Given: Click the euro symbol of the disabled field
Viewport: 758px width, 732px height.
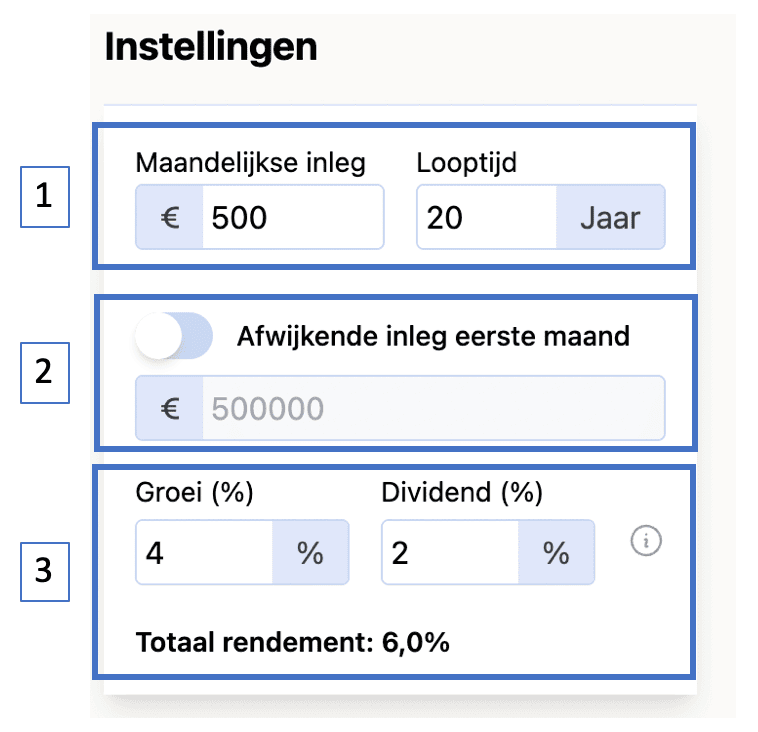Looking at the screenshot, I should tap(170, 408).
